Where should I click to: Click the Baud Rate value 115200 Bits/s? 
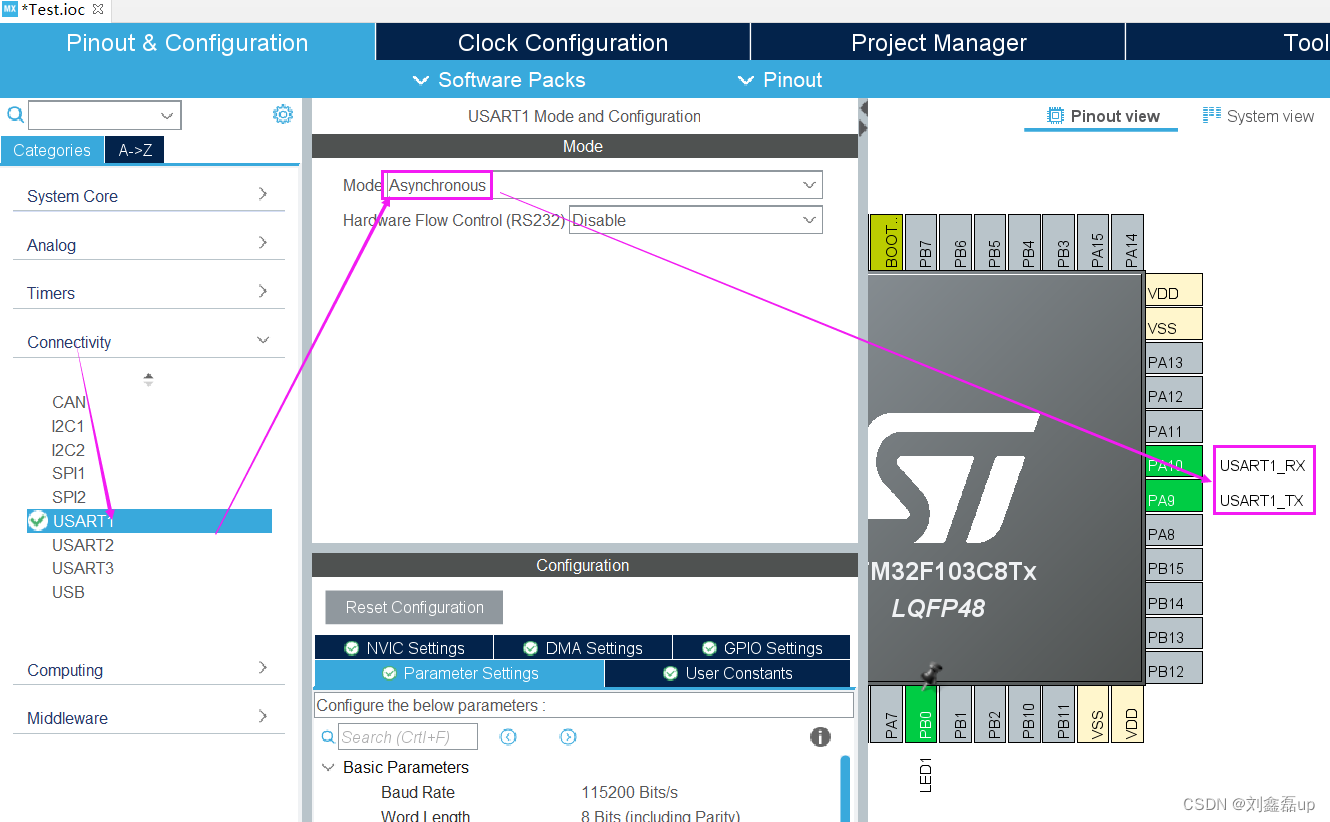pyautogui.click(x=630, y=792)
